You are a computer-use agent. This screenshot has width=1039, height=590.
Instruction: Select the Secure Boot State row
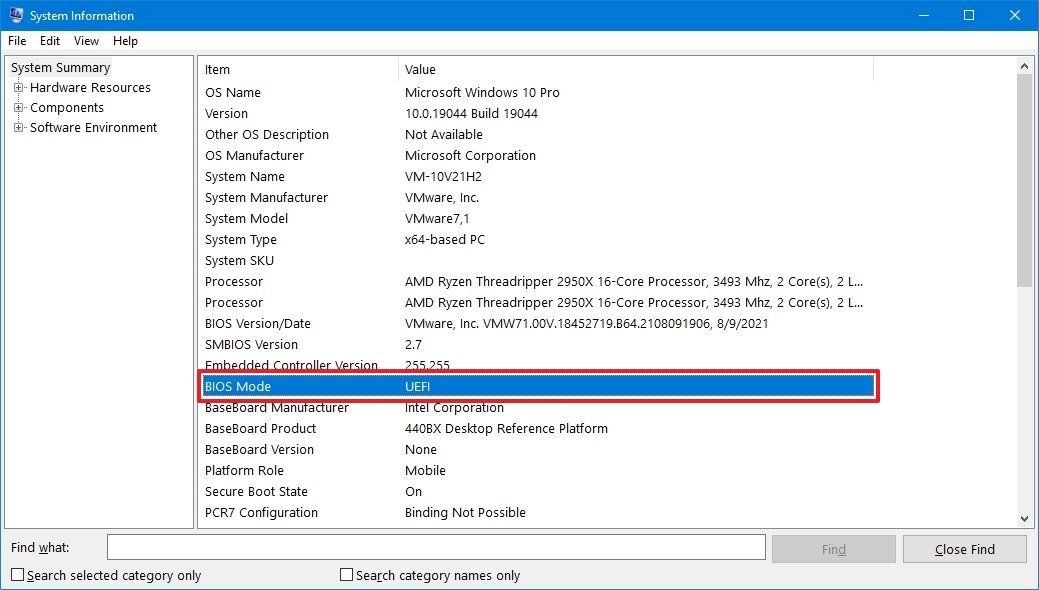pos(400,491)
